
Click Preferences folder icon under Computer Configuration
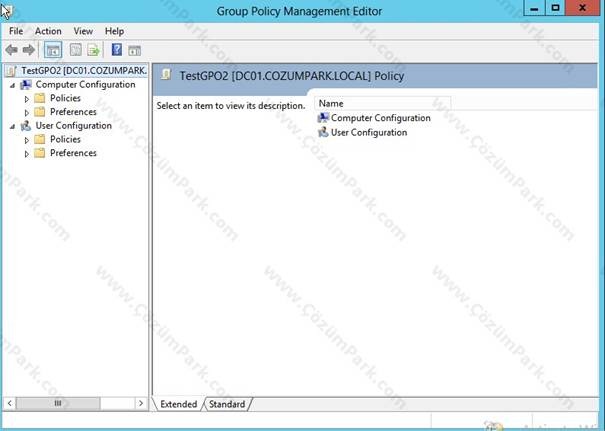pos(40,112)
